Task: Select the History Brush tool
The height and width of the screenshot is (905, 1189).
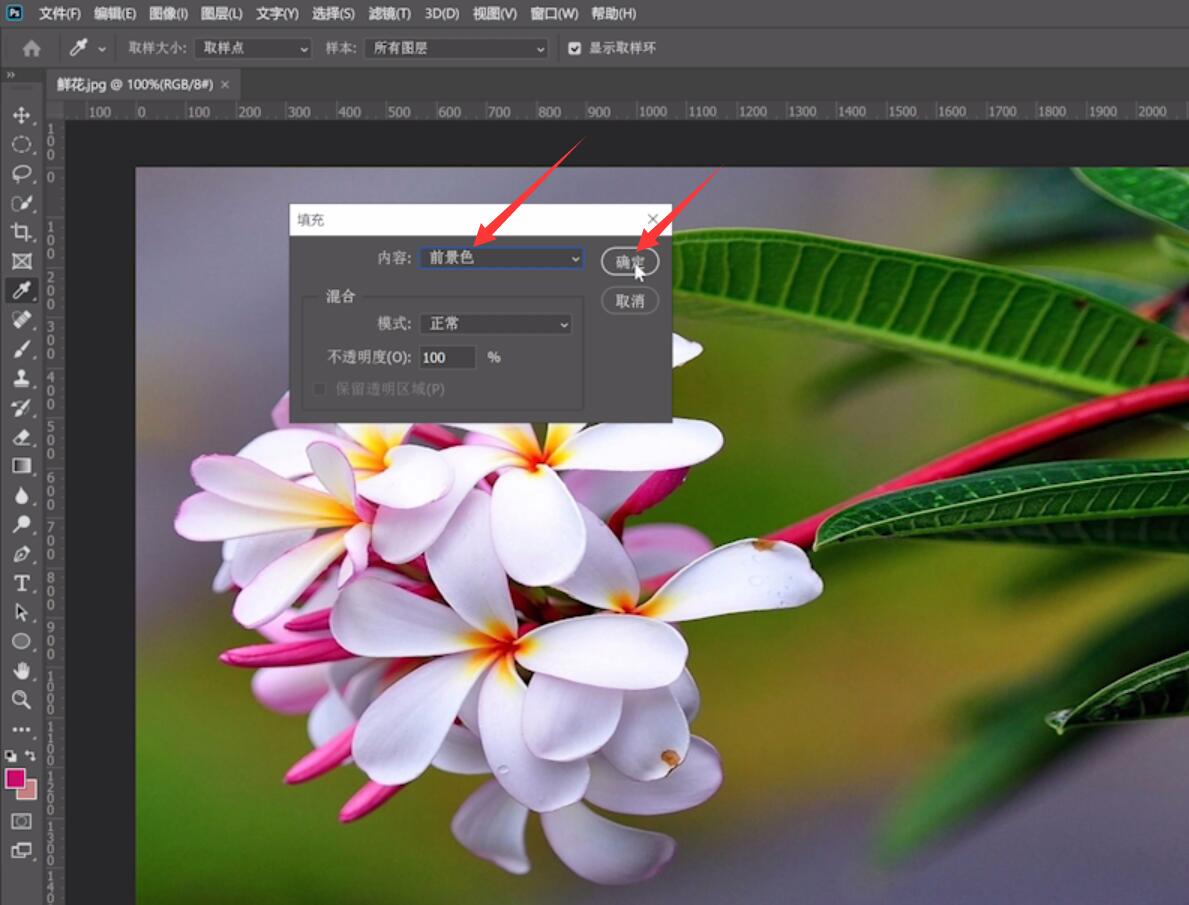Action: [21, 407]
